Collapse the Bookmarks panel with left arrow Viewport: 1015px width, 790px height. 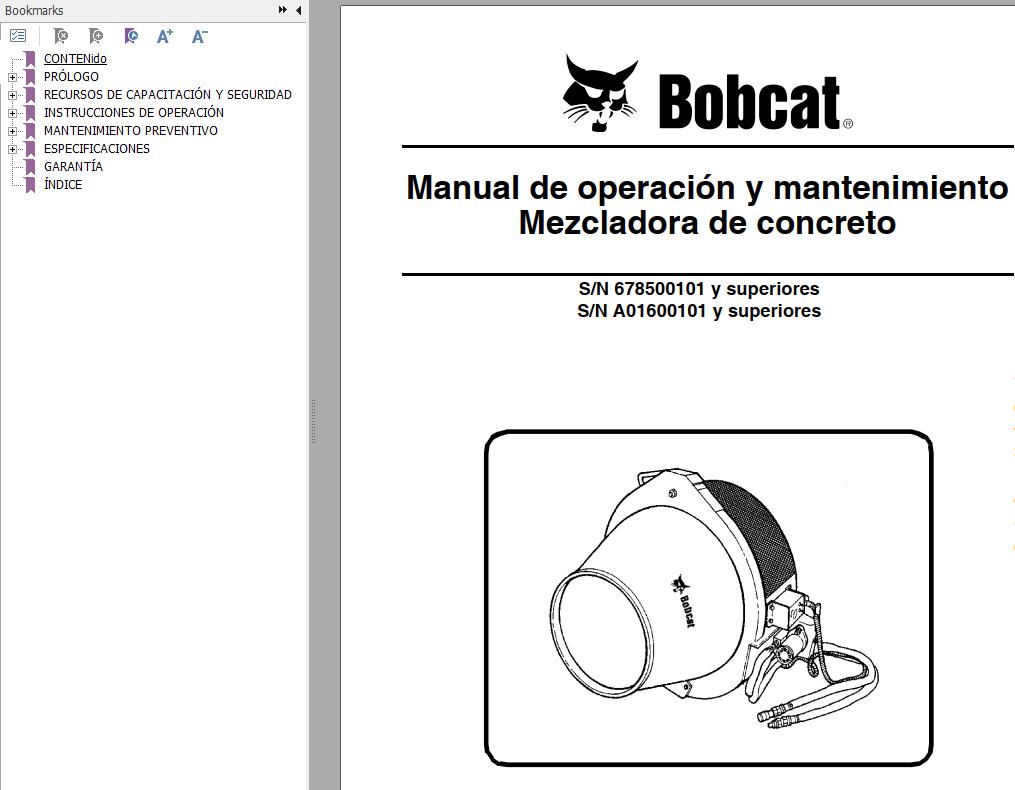(x=298, y=10)
